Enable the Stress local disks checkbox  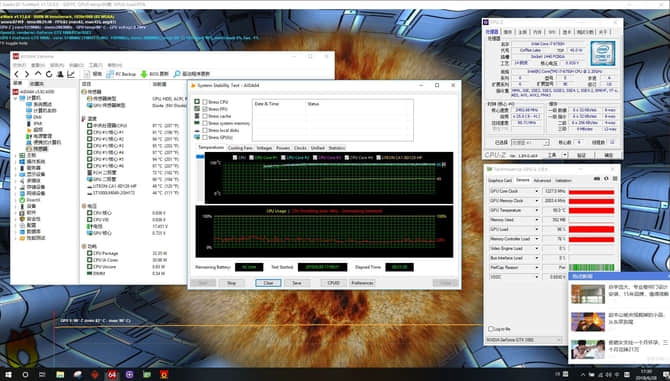coord(205,130)
